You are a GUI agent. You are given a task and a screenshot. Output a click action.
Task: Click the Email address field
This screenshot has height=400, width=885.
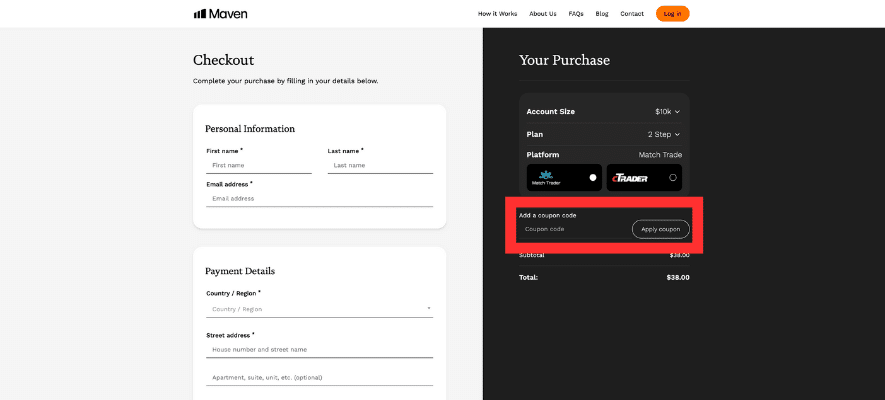coord(319,199)
